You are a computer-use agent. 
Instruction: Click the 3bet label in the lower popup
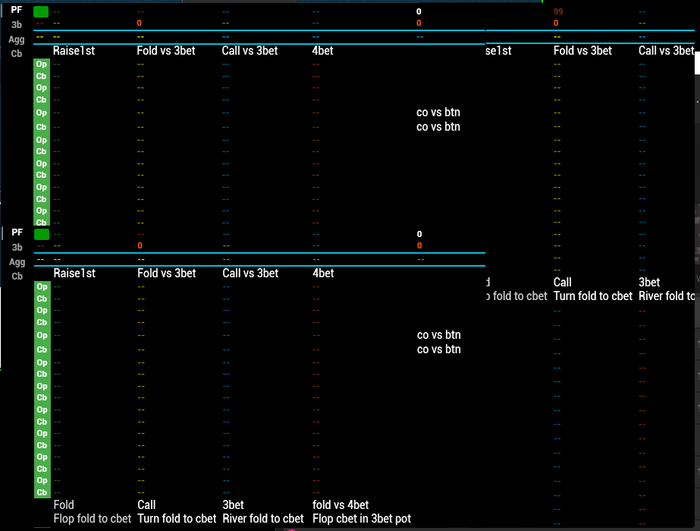[233, 505]
